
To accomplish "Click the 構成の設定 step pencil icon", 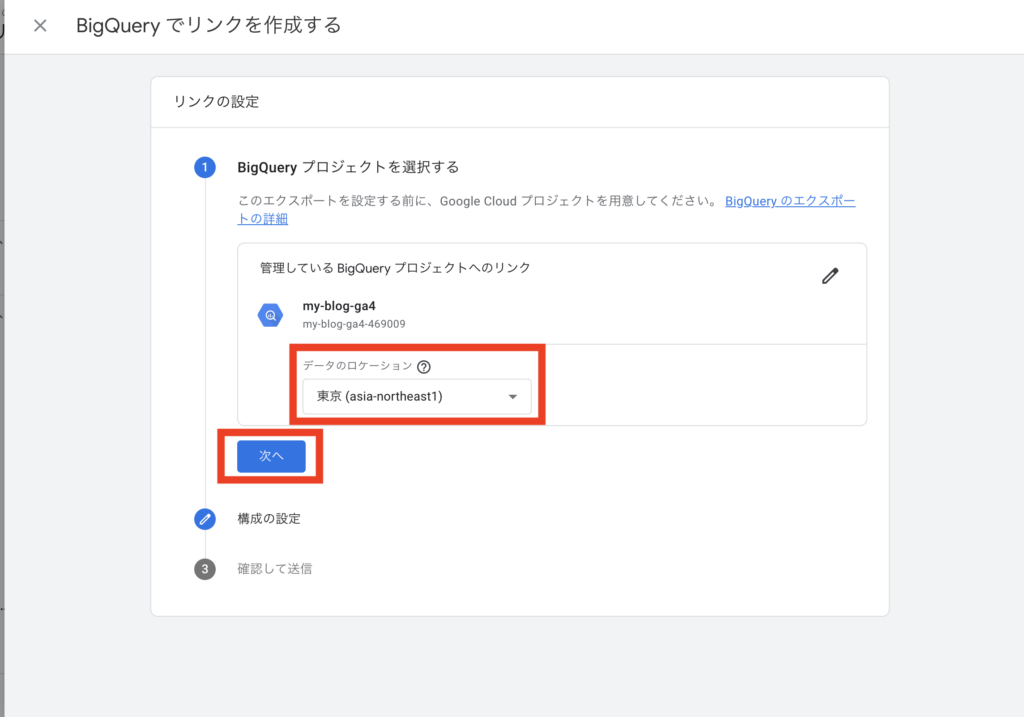I will coord(205,519).
